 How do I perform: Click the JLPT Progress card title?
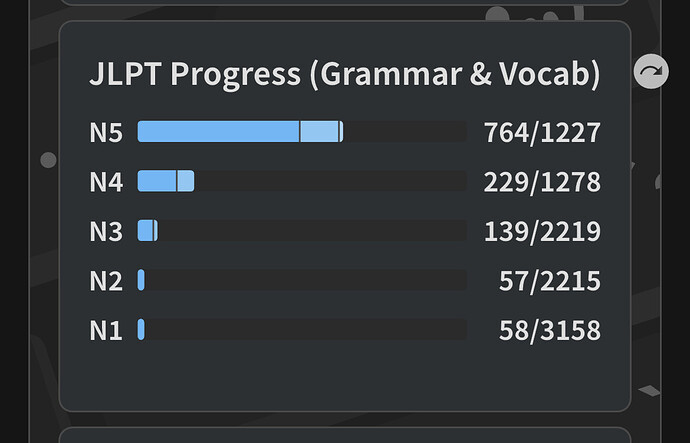344,75
